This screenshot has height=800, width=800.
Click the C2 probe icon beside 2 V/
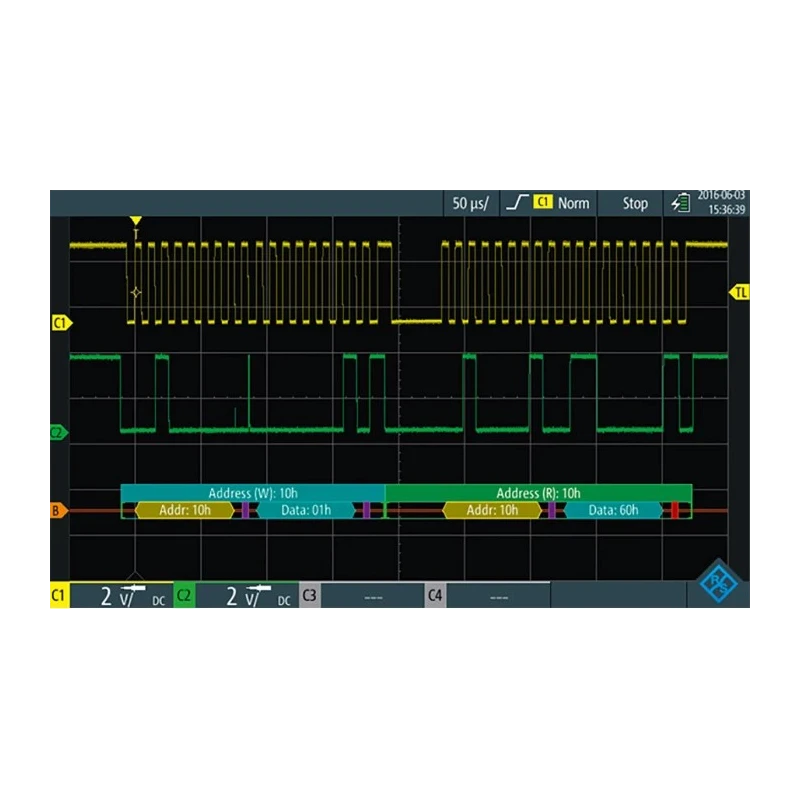[x=260, y=588]
